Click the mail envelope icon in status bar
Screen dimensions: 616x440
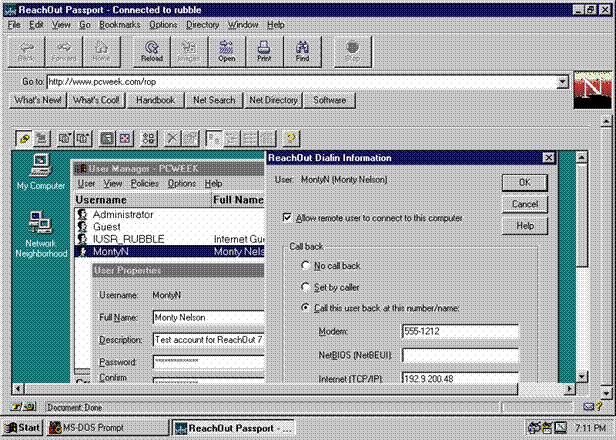[x=588, y=407]
